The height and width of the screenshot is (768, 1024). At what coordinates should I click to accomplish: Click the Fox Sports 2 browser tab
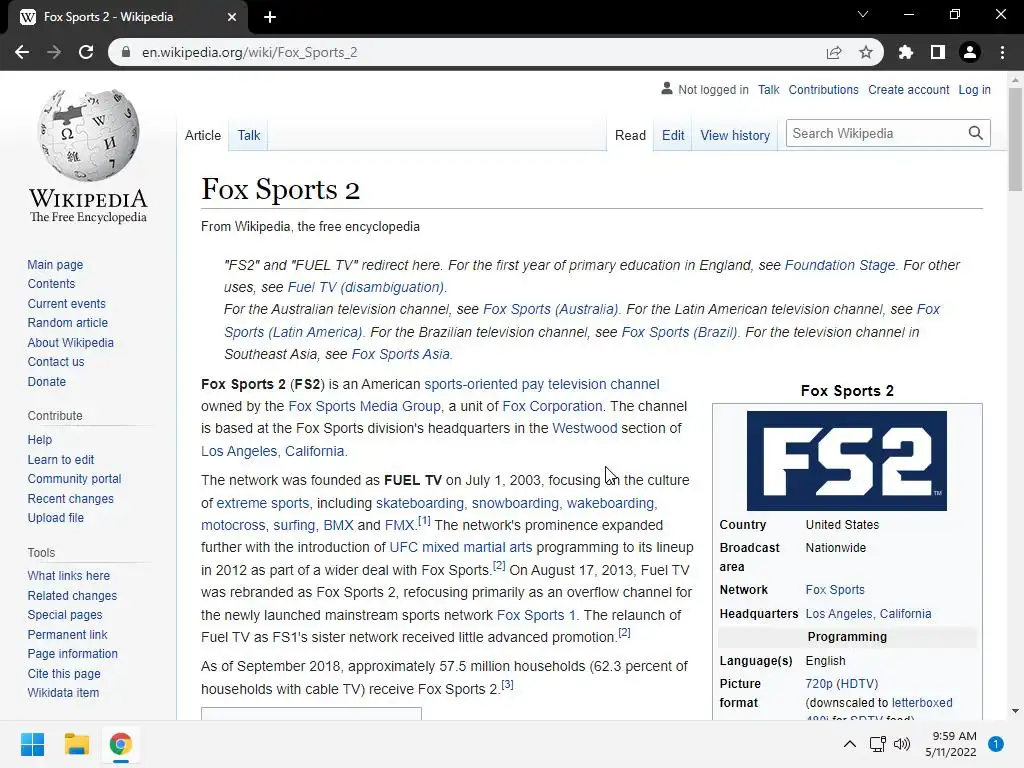(x=127, y=17)
